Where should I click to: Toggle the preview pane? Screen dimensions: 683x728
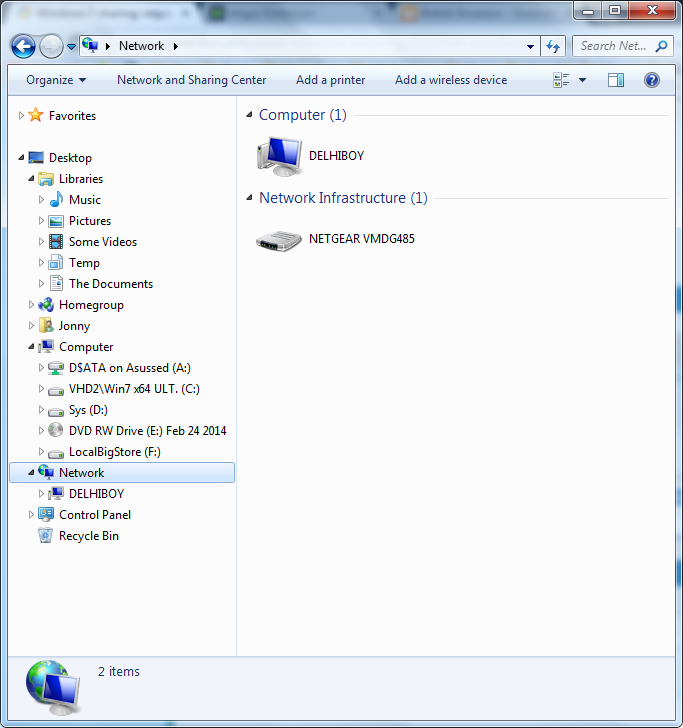point(616,80)
